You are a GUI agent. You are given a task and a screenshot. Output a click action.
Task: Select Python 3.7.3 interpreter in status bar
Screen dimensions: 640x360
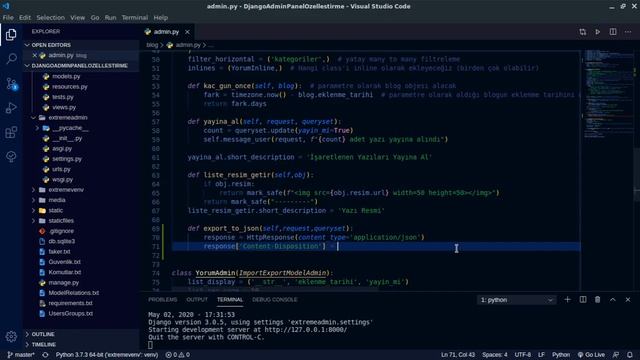coord(107,355)
